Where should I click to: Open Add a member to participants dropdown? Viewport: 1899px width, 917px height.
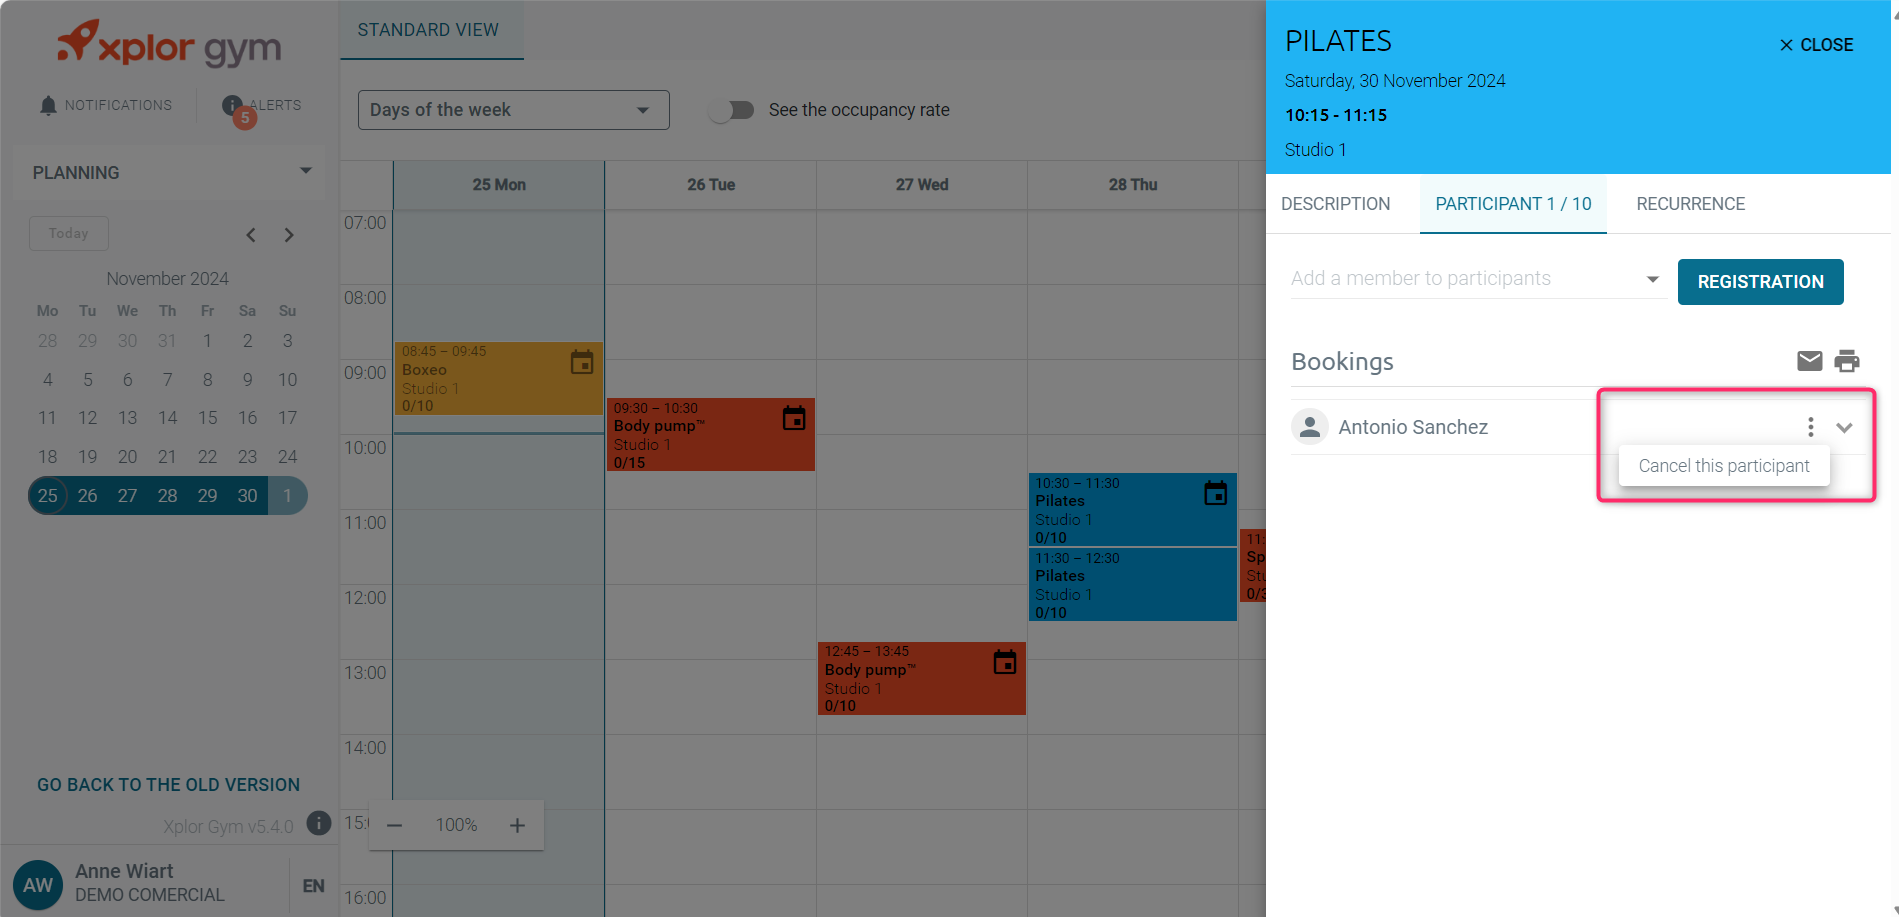point(1475,279)
